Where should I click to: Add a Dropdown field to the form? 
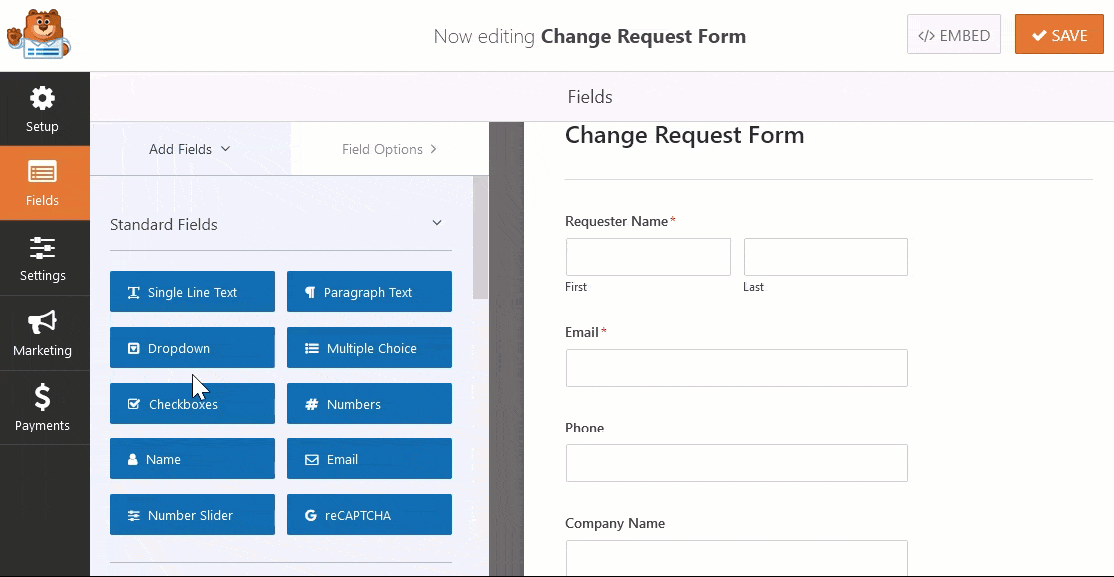tap(192, 347)
